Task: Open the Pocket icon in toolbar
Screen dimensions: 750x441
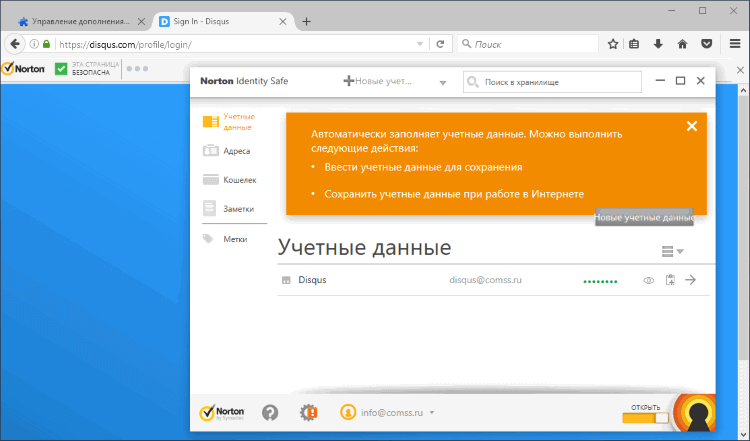Action: (706, 44)
